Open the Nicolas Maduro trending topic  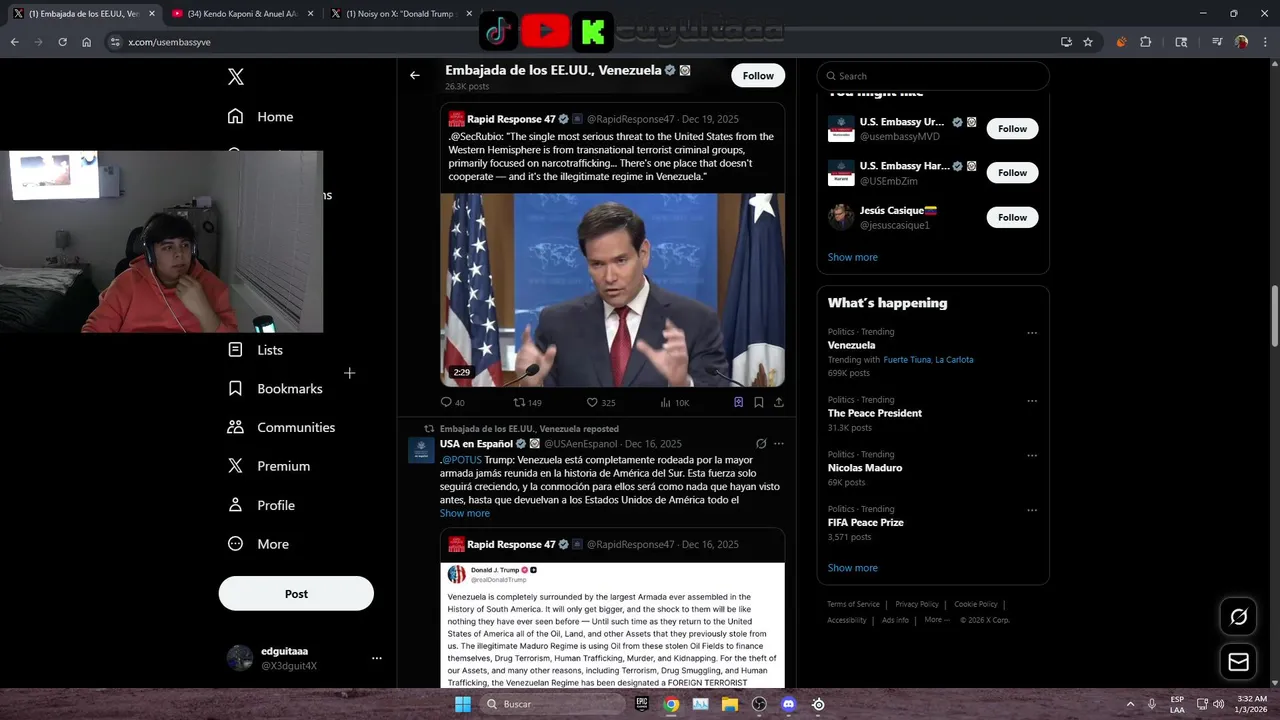coord(864,468)
